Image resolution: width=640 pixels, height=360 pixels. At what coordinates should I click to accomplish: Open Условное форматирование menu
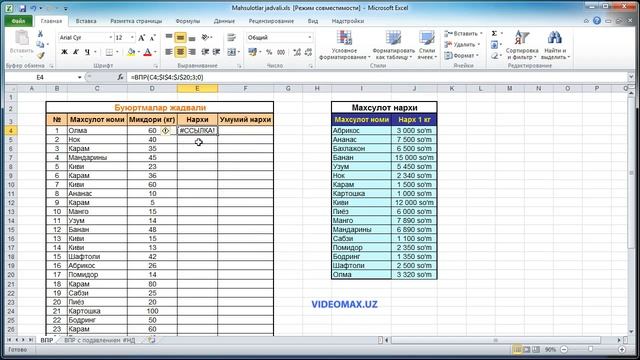344,45
